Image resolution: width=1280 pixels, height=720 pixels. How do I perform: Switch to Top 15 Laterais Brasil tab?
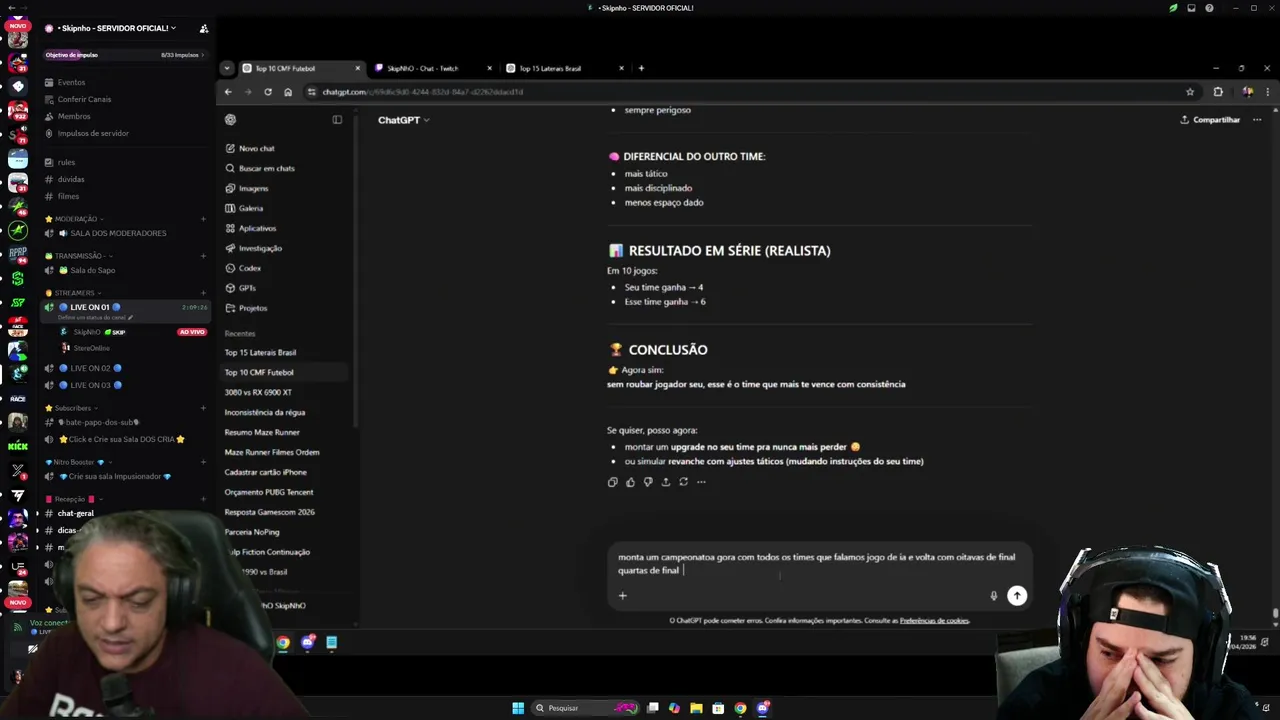click(x=564, y=68)
